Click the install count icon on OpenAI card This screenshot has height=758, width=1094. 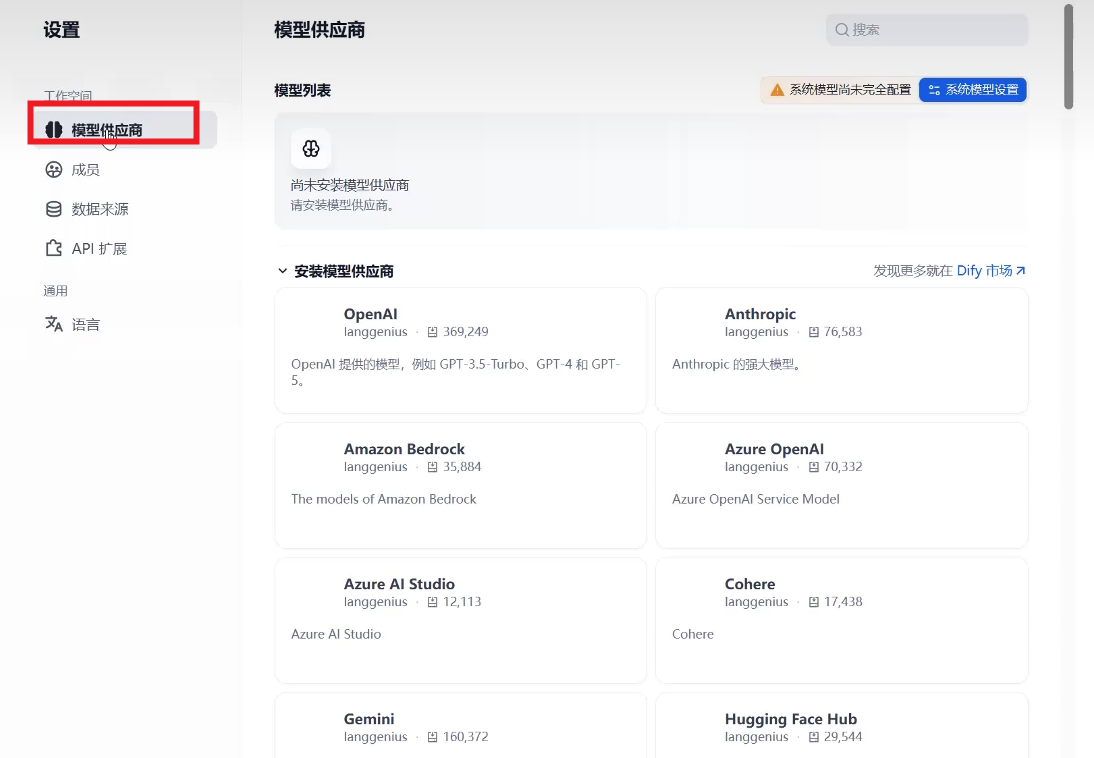[433, 332]
